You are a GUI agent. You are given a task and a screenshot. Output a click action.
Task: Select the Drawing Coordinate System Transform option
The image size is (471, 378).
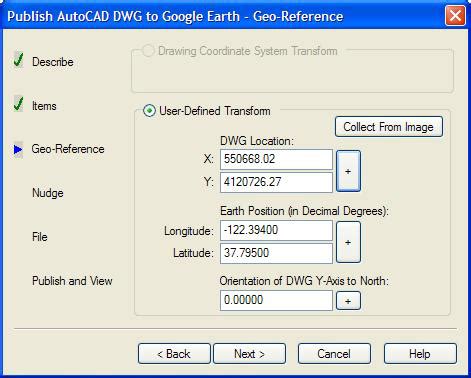(x=148, y=51)
